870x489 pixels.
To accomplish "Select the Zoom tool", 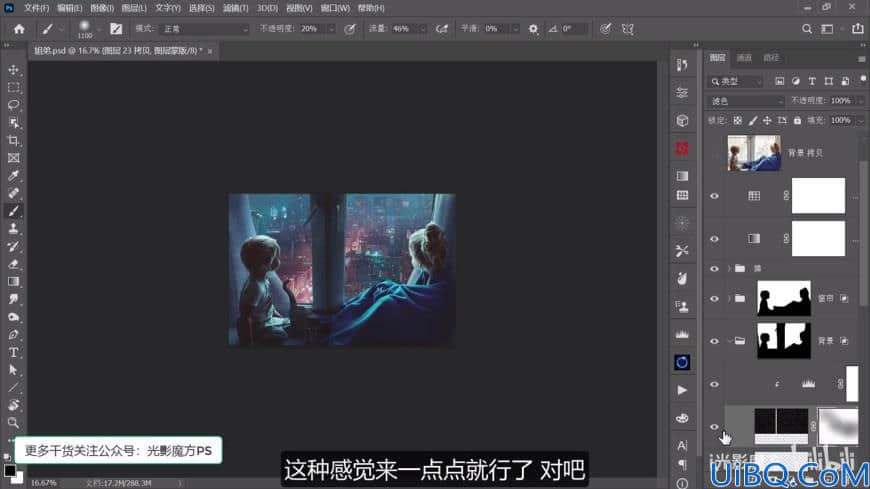I will tap(13, 423).
